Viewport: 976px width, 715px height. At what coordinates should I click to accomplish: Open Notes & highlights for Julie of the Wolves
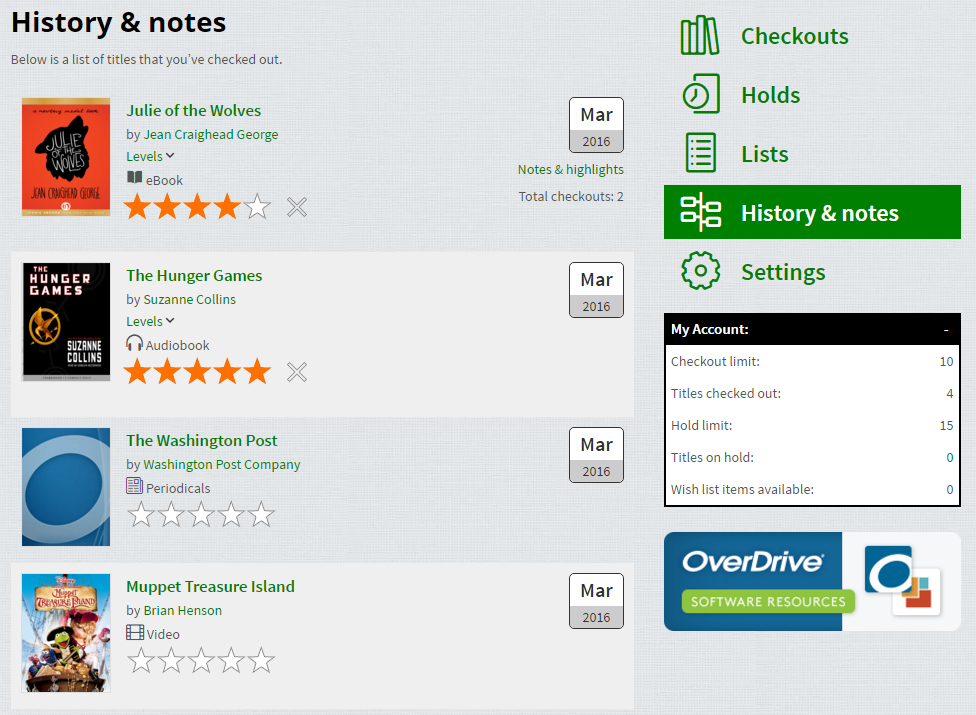(571, 169)
